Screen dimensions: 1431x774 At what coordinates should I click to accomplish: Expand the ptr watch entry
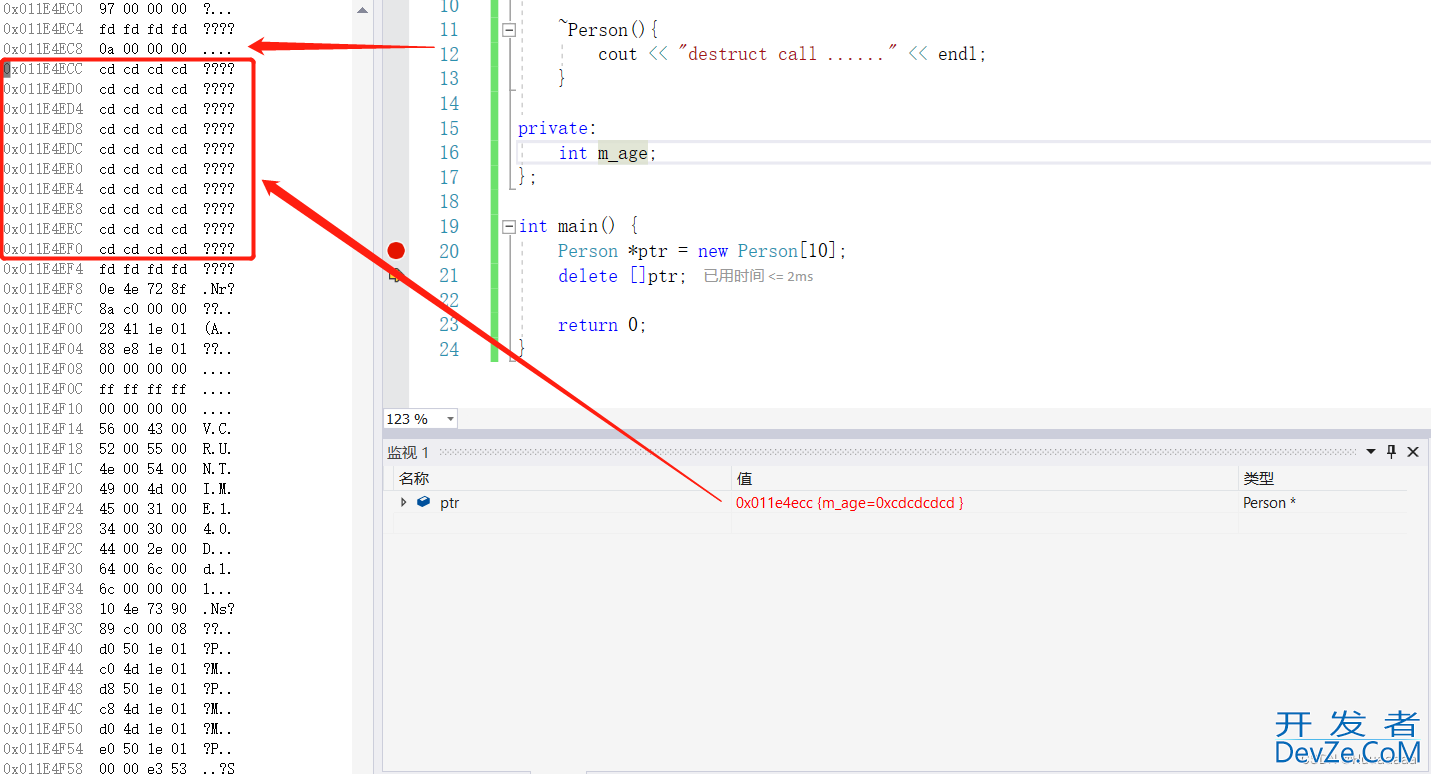[x=403, y=502]
